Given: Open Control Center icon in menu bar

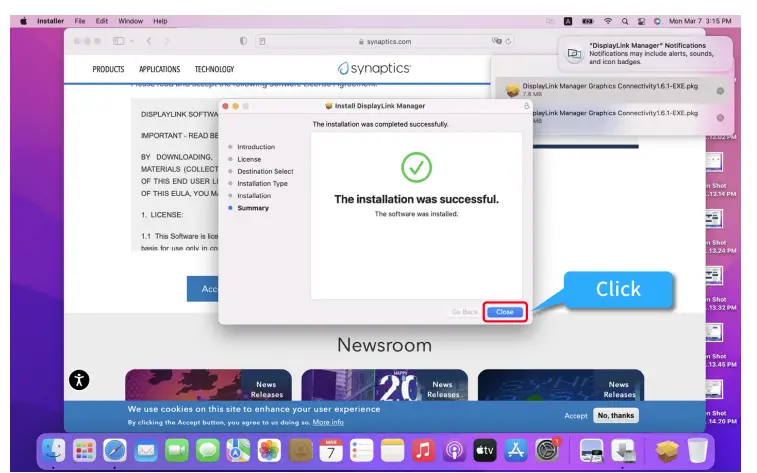Looking at the screenshot, I should 641,21.
